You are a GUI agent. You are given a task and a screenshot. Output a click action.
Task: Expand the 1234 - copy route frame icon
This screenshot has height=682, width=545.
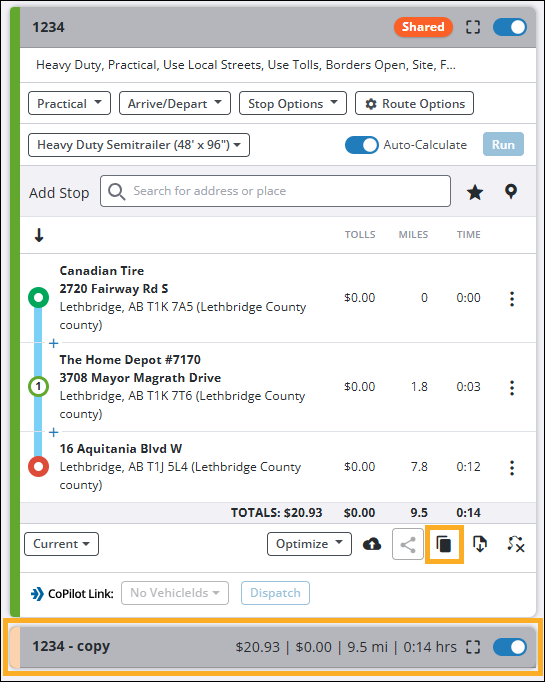473,647
